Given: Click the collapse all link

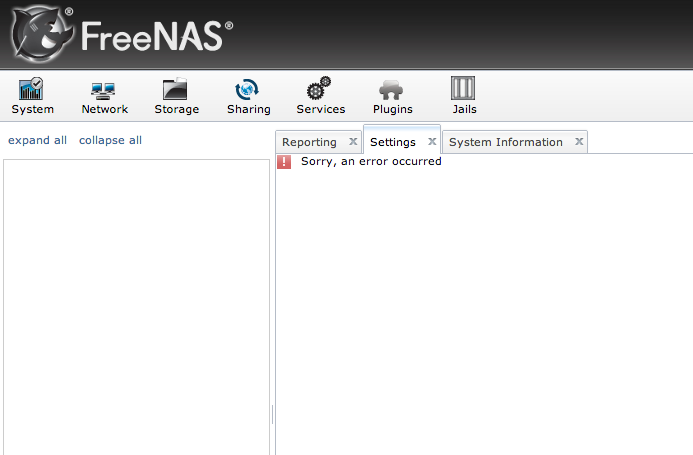Looking at the screenshot, I should (x=110, y=141).
